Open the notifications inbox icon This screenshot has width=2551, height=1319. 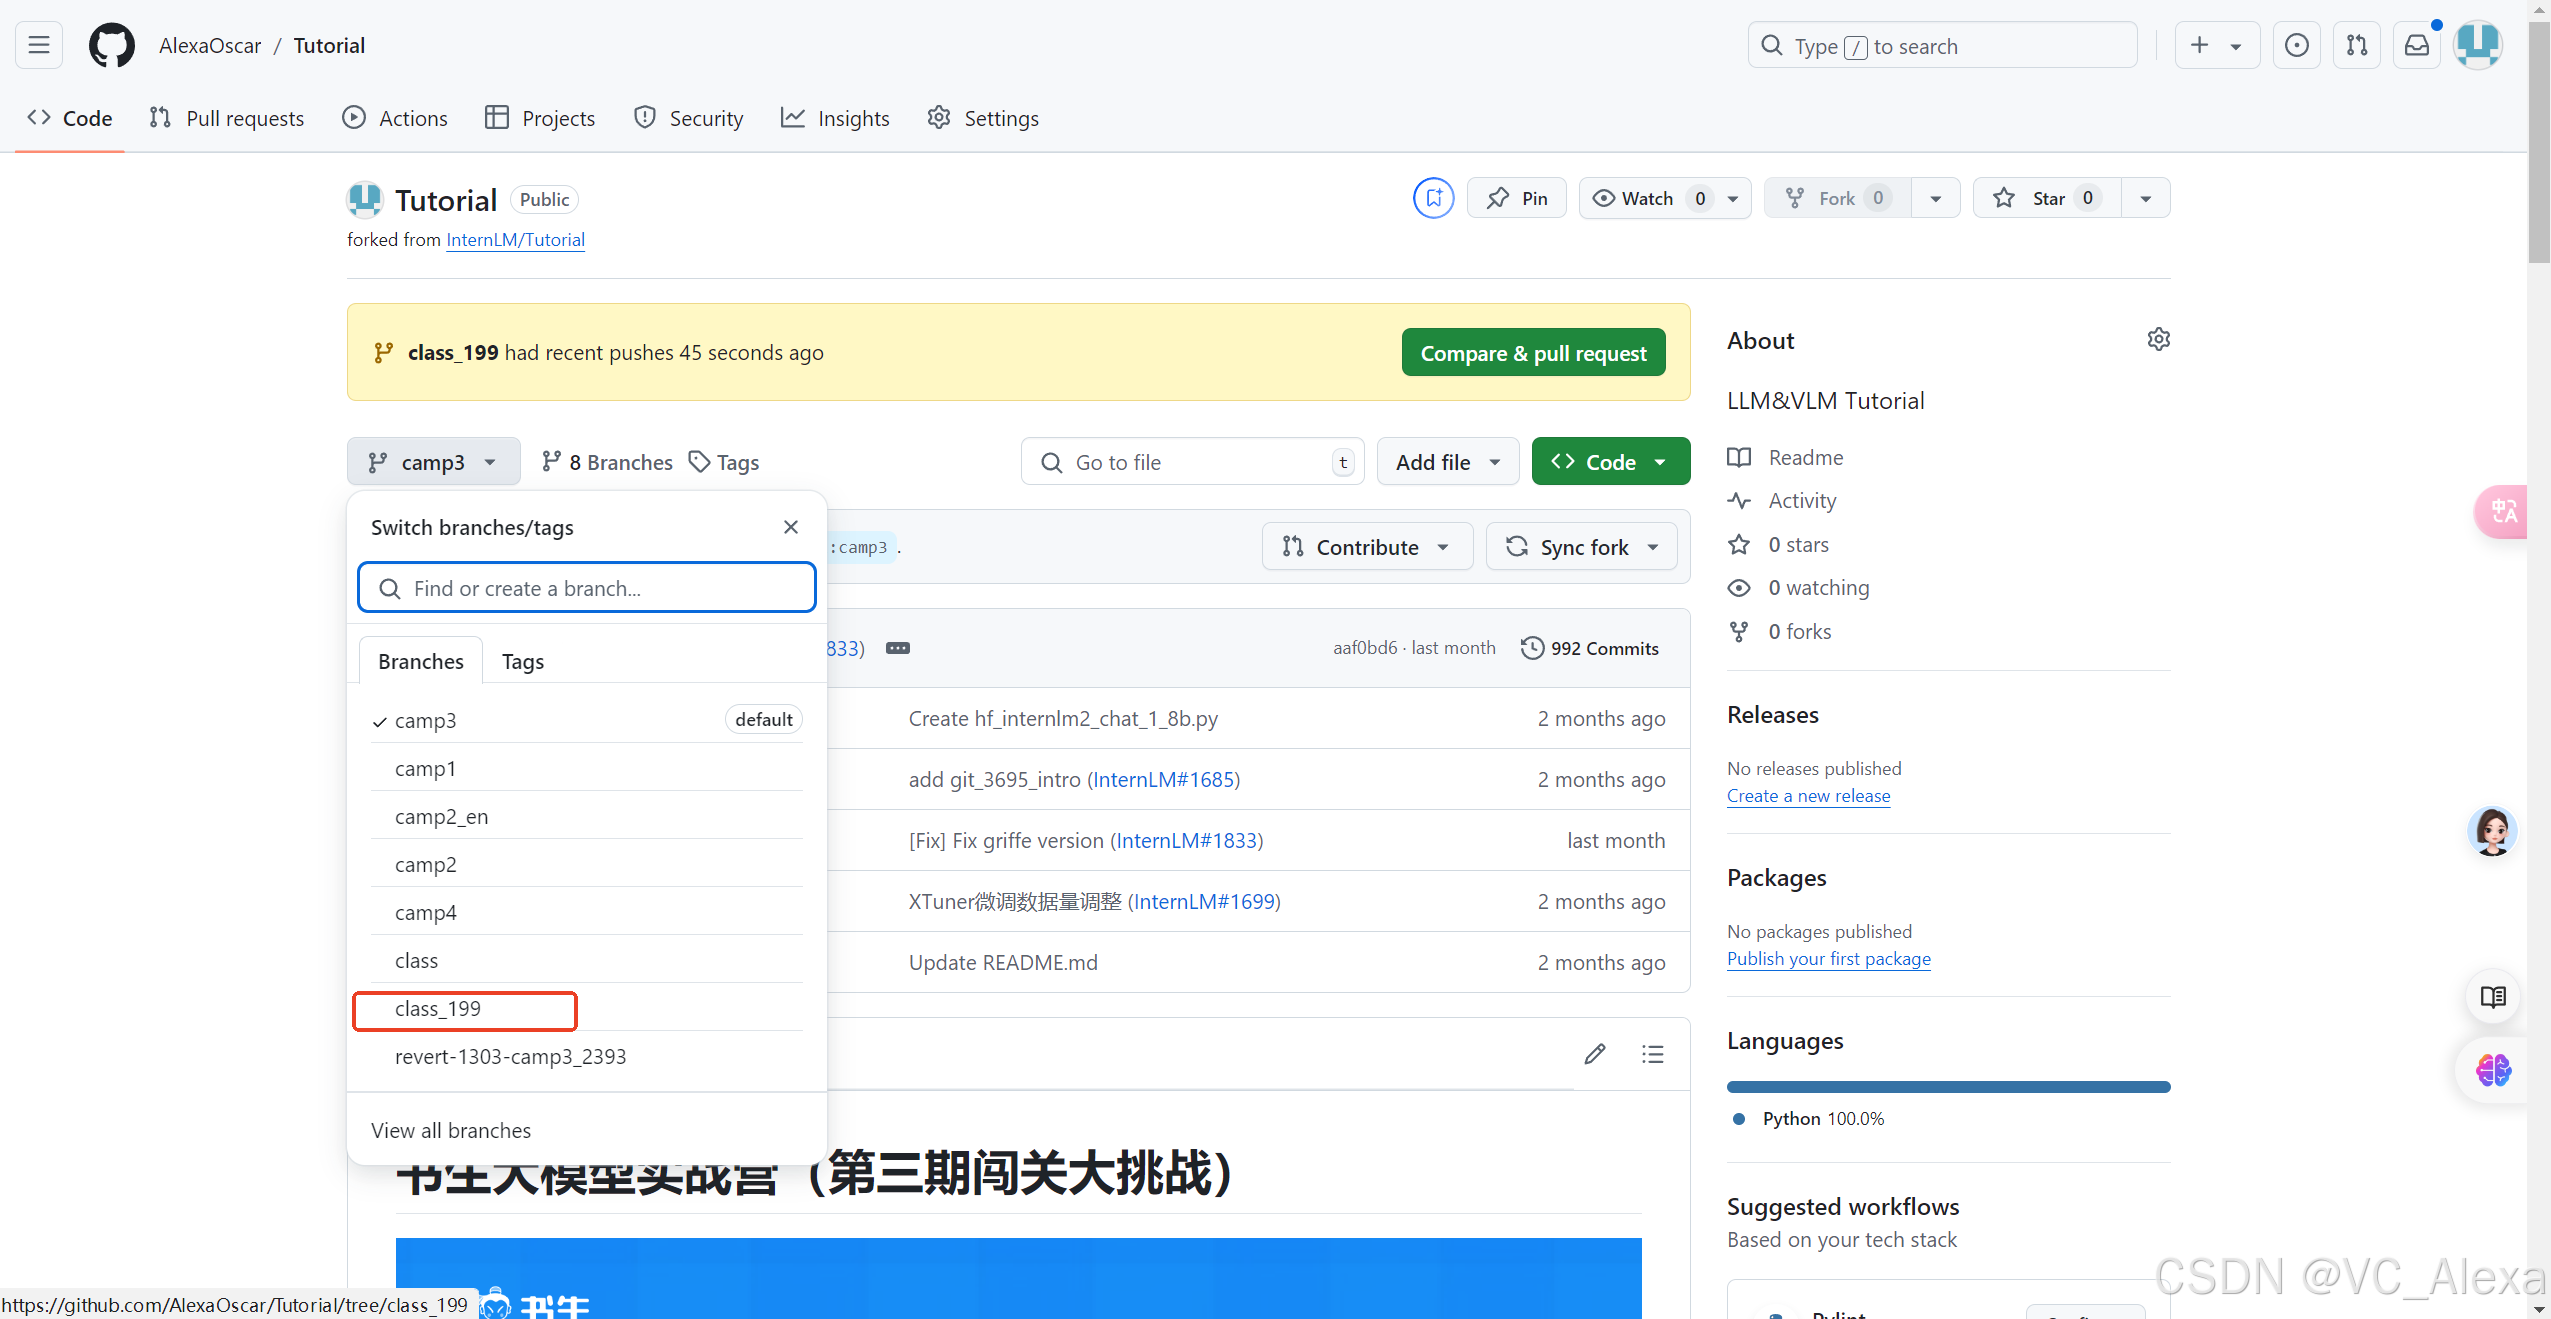coord(2416,46)
